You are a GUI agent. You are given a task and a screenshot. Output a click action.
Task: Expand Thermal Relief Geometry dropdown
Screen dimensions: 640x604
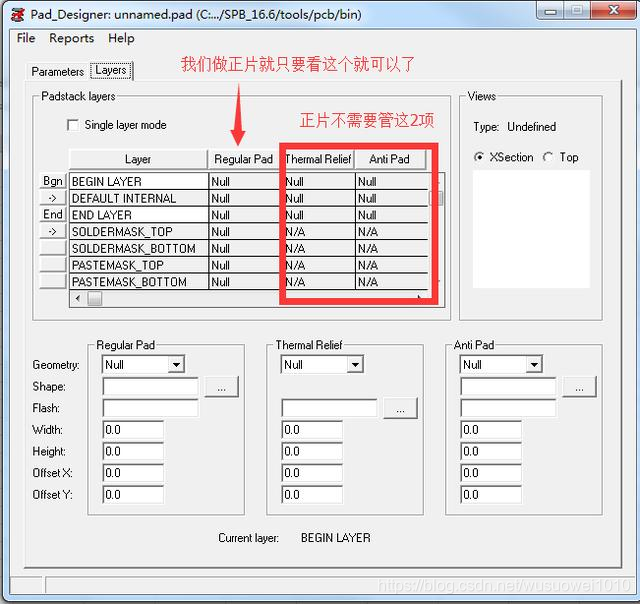355,365
